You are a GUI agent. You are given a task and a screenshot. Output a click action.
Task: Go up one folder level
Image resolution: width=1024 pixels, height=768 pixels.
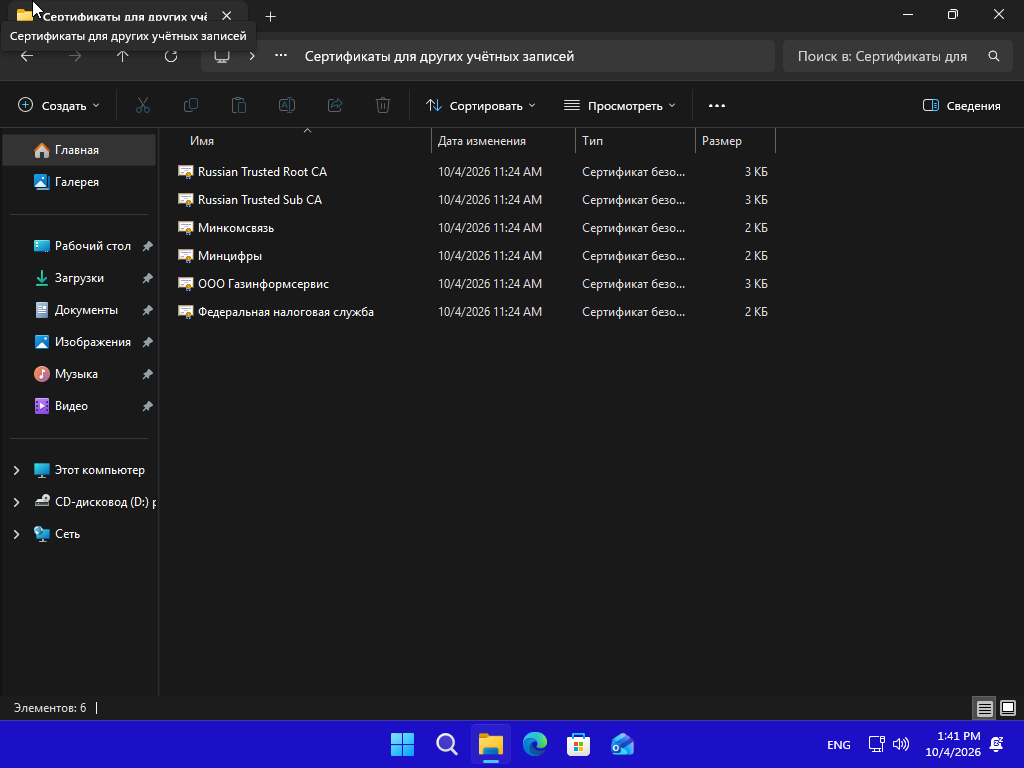pos(122,56)
